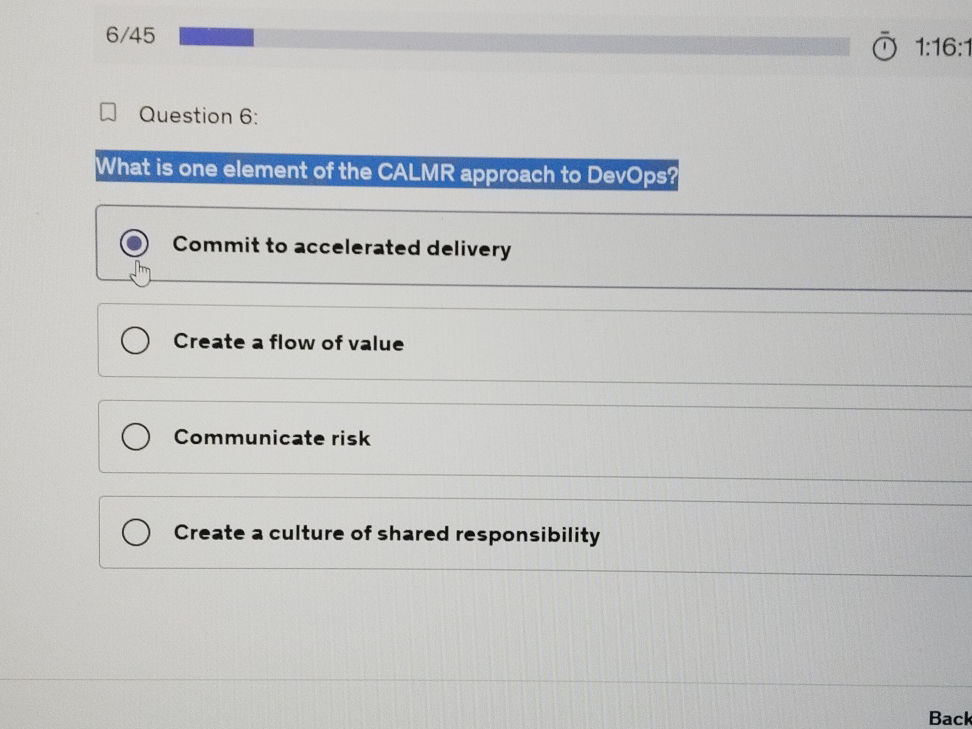
Task: Click the Create a culture of shared responsibility text
Action: (x=386, y=534)
